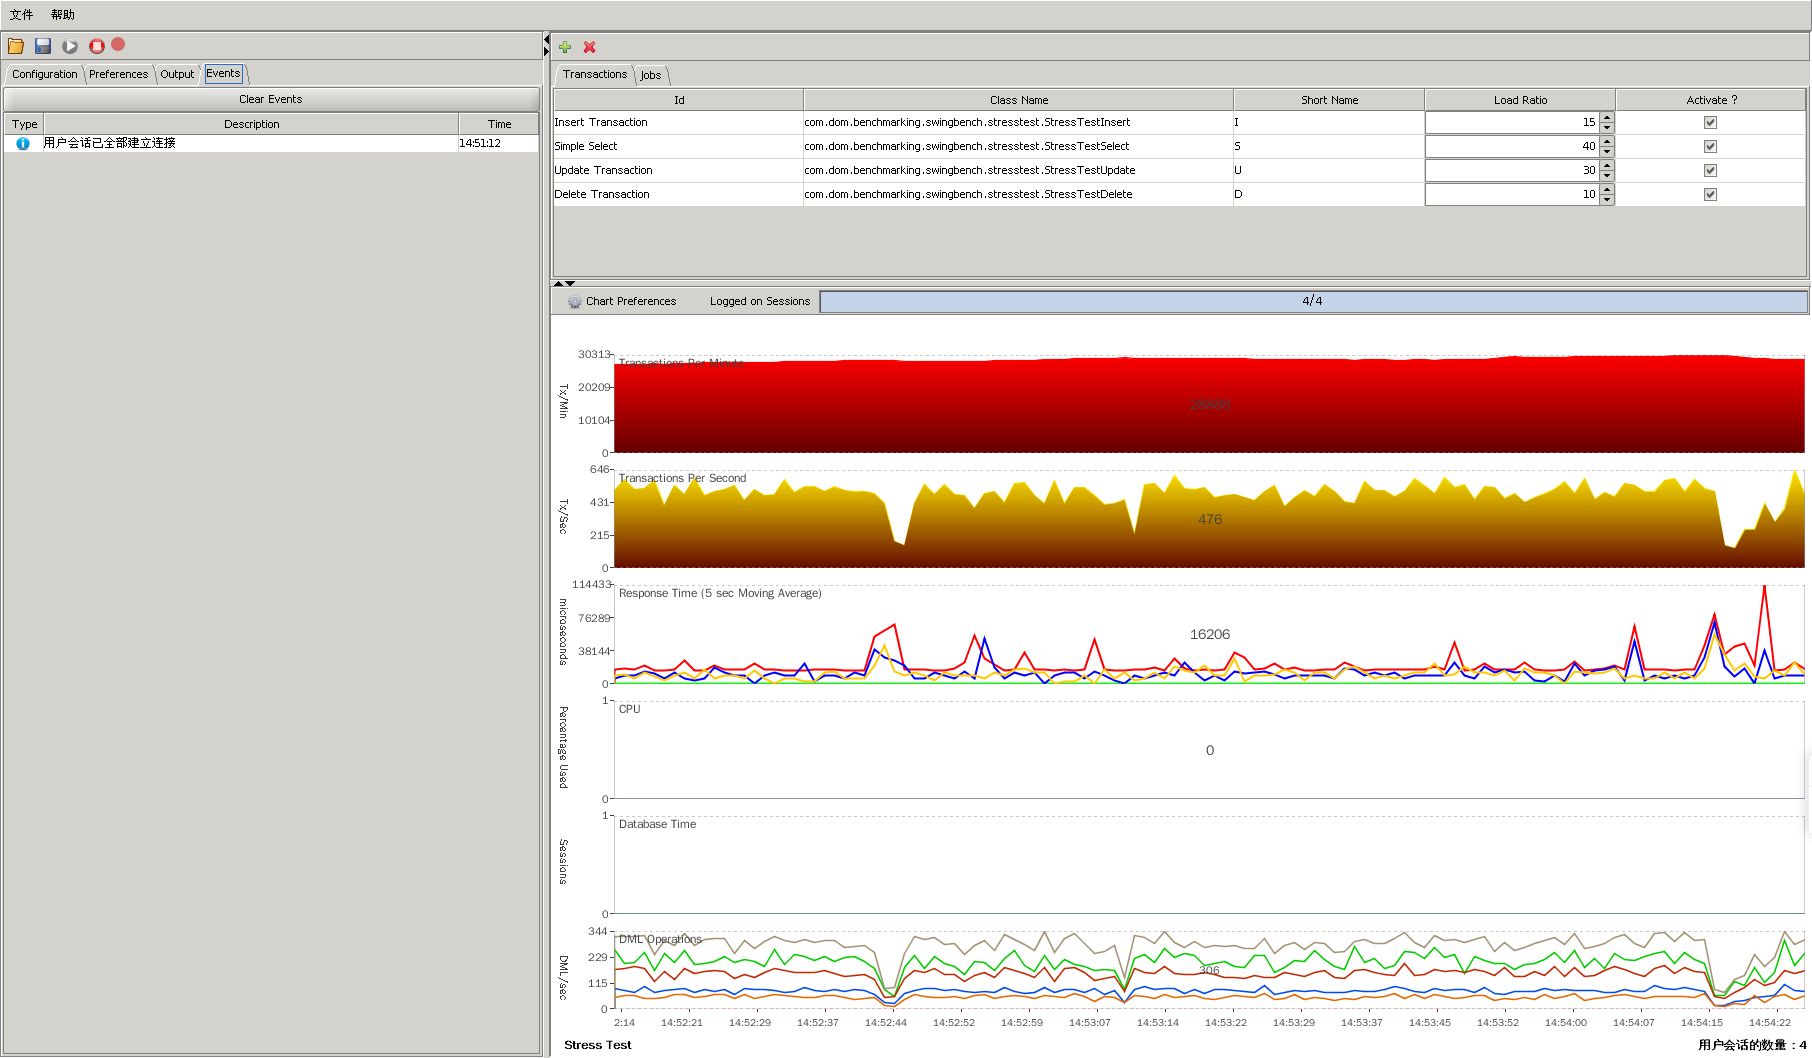Decrease Simple Select load ratio via down arrow
1812x1058 pixels.
click(x=1606, y=150)
